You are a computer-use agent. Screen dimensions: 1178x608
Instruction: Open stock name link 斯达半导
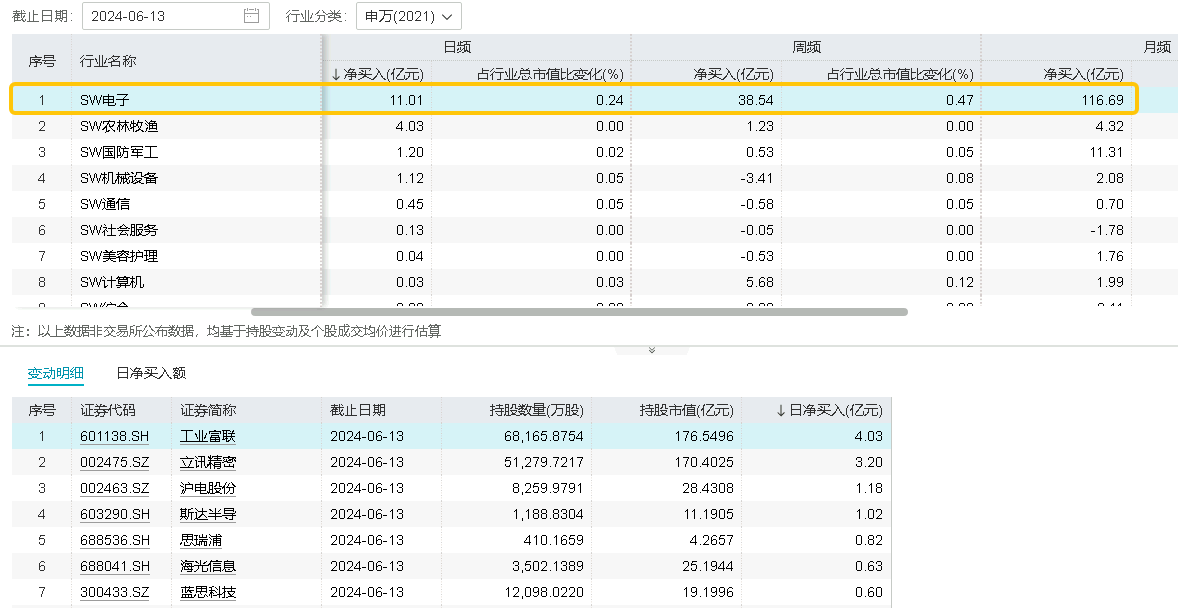[x=208, y=514]
